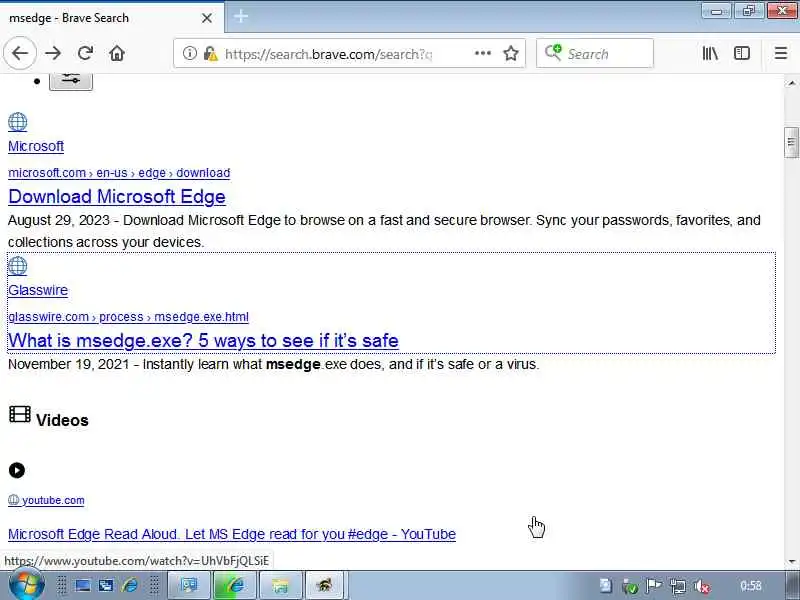Open the first taskbar app button with monitor icon

click(x=189, y=585)
